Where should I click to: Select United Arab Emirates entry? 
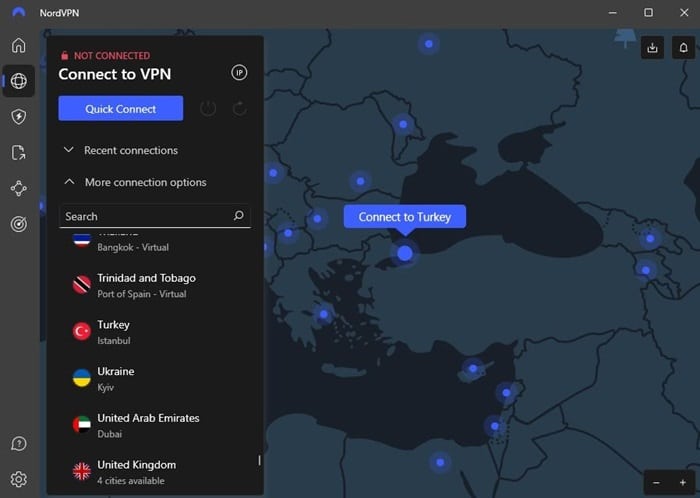click(x=154, y=425)
